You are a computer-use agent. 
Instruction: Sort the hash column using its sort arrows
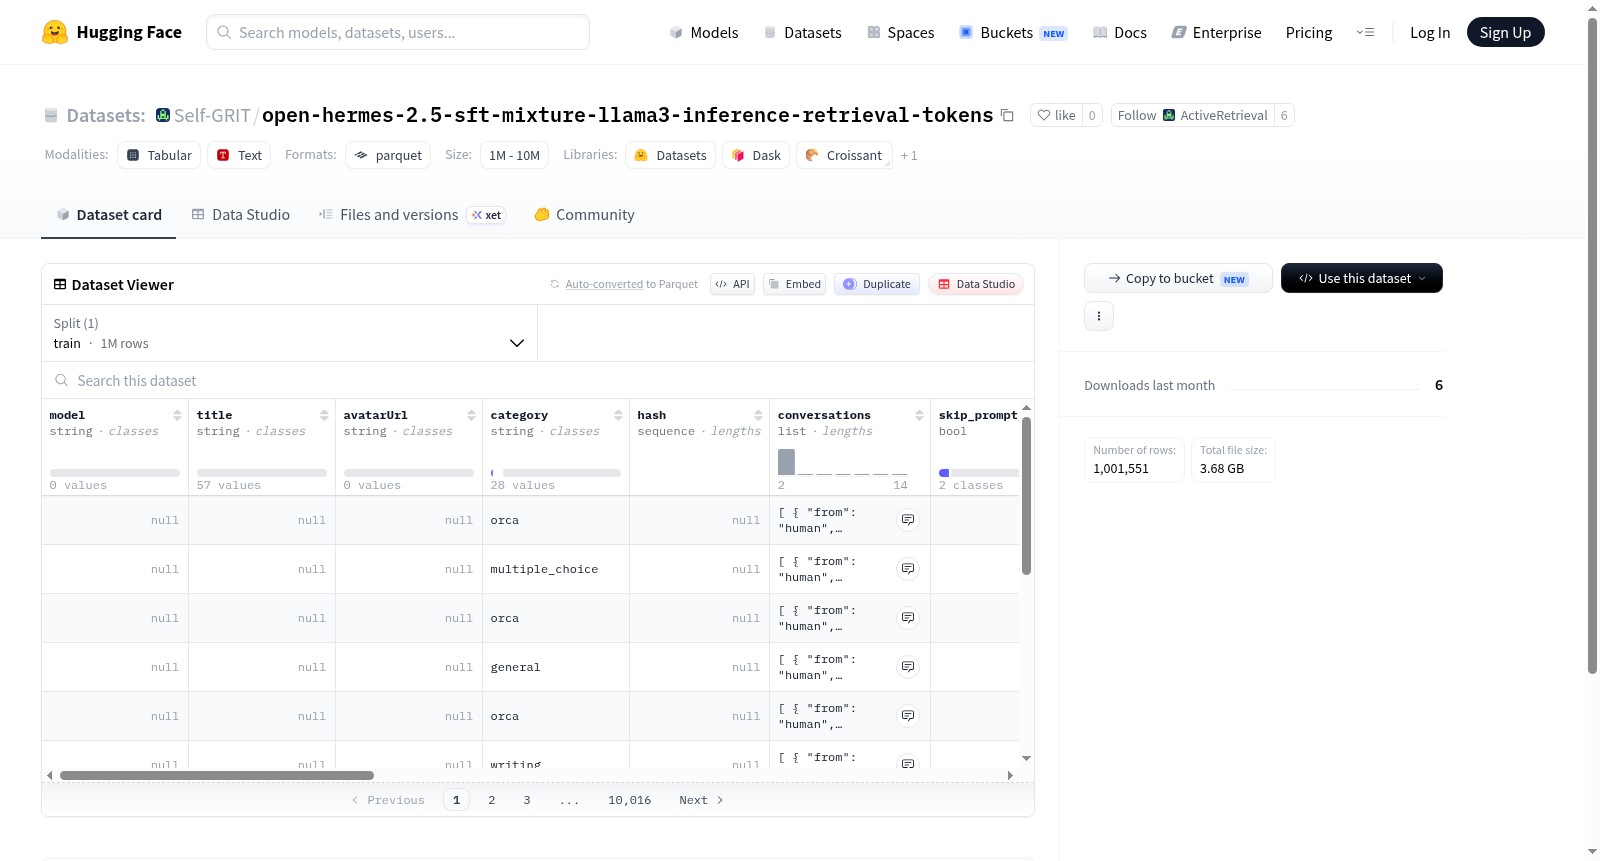point(758,415)
